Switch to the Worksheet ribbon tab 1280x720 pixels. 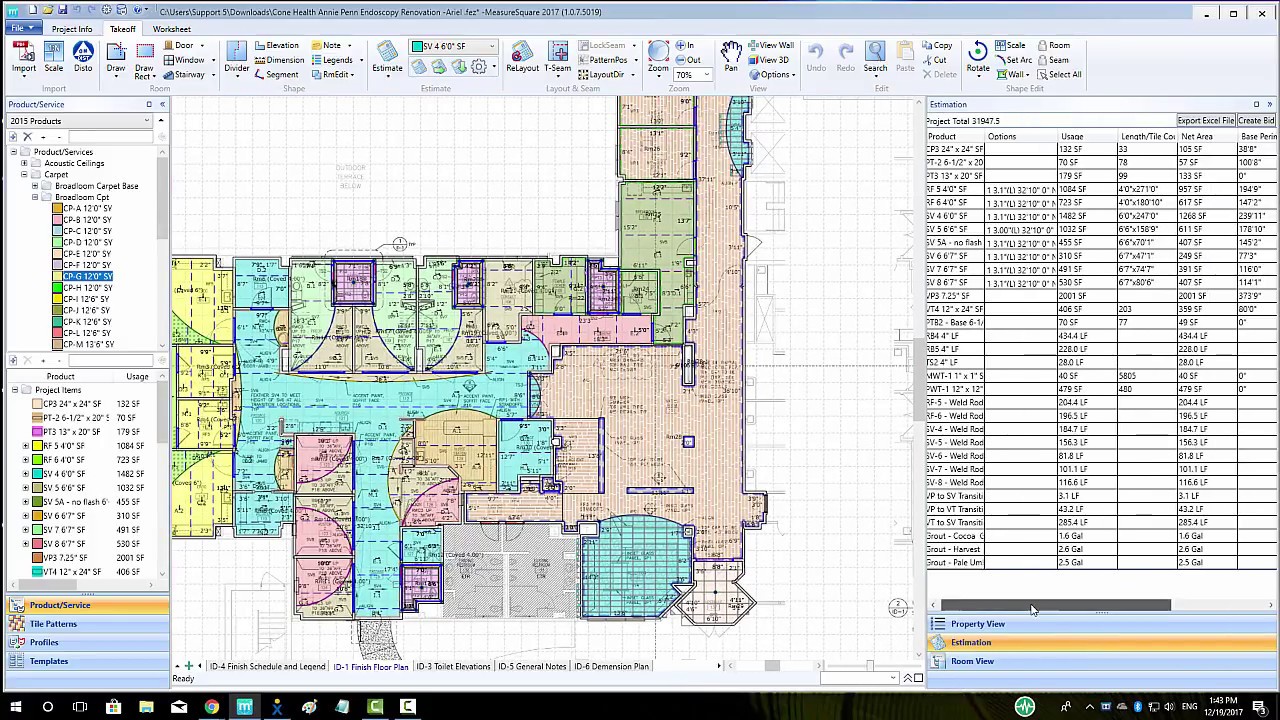click(171, 29)
